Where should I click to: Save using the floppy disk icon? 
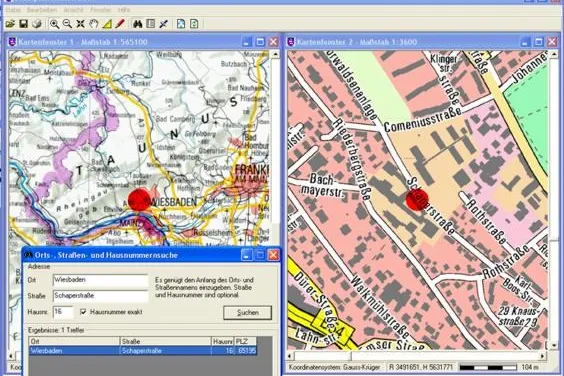tap(23, 24)
